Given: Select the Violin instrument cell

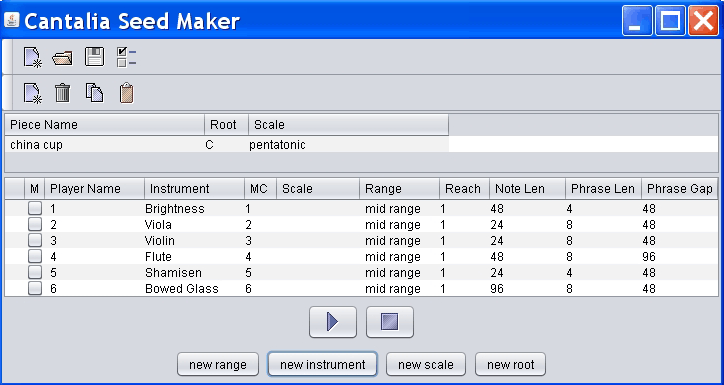Looking at the screenshot, I should click(x=195, y=241).
